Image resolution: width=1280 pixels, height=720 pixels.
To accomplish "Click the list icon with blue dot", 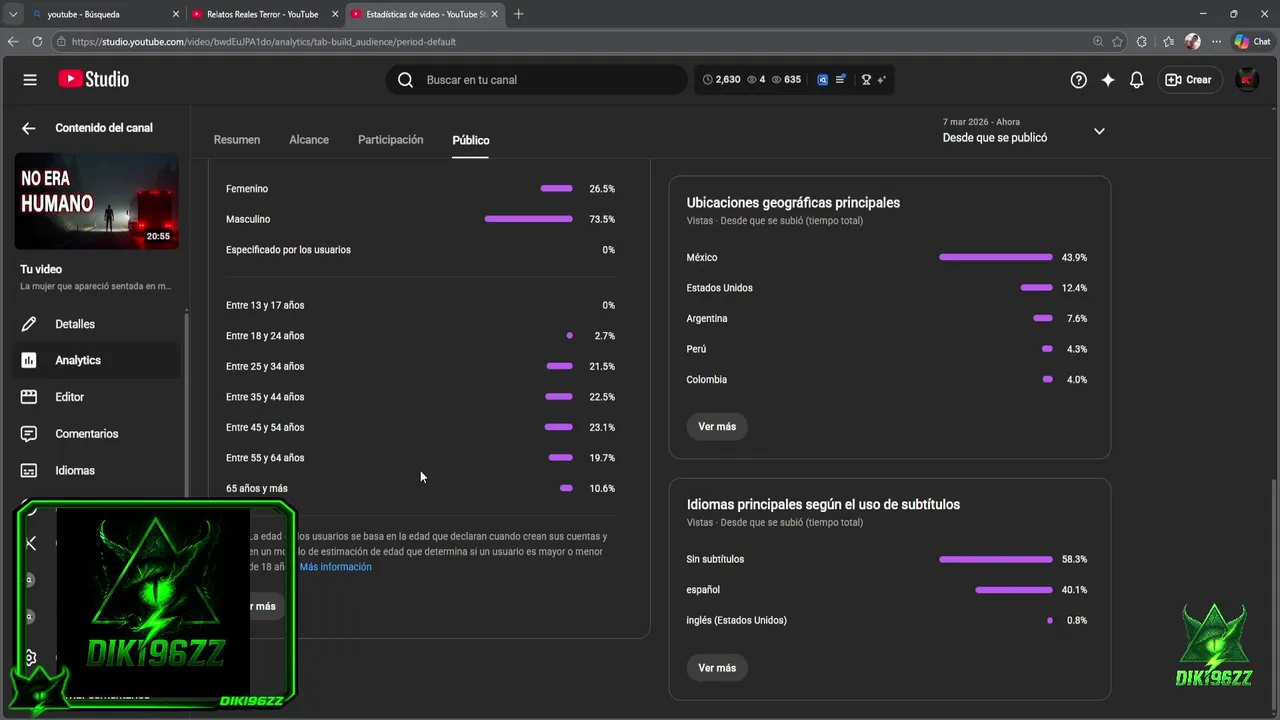I will (841, 80).
